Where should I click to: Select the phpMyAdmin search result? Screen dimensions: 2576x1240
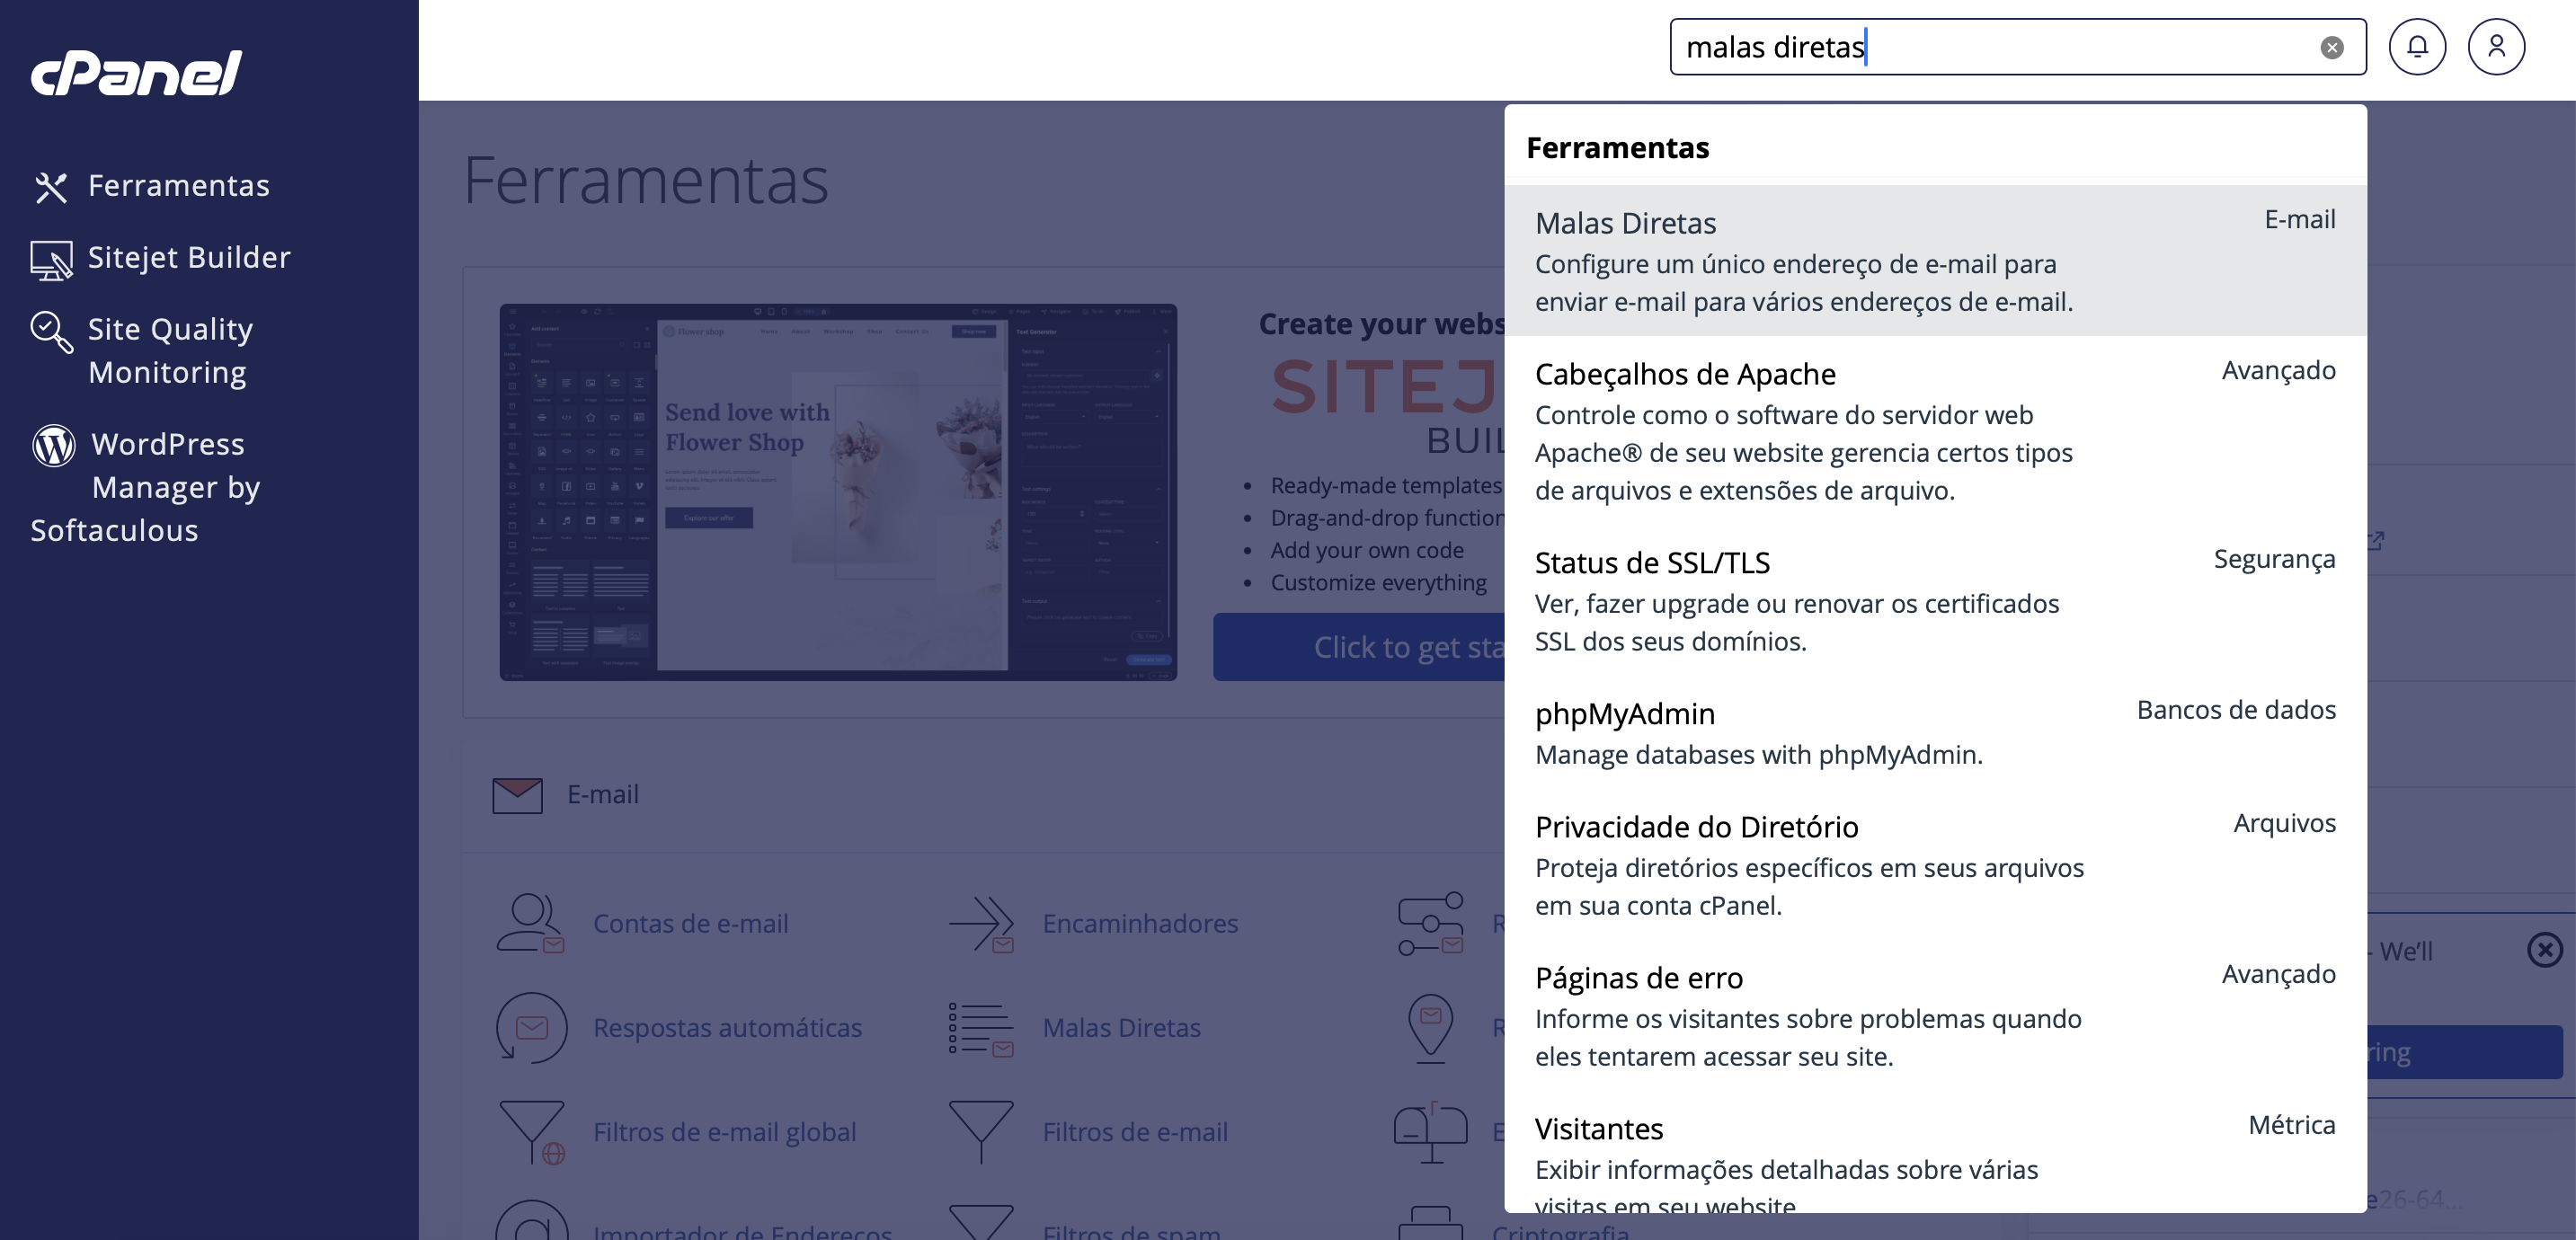point(1935,732)
